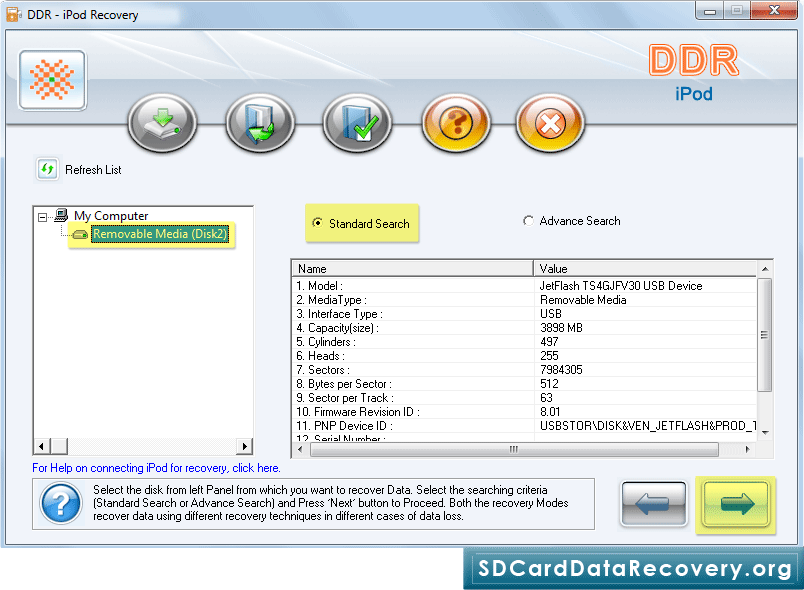Image resolution: width=804 pixels, height=590 pixels.
Task: Open the iPod connection help link
Action: point(156,468)
